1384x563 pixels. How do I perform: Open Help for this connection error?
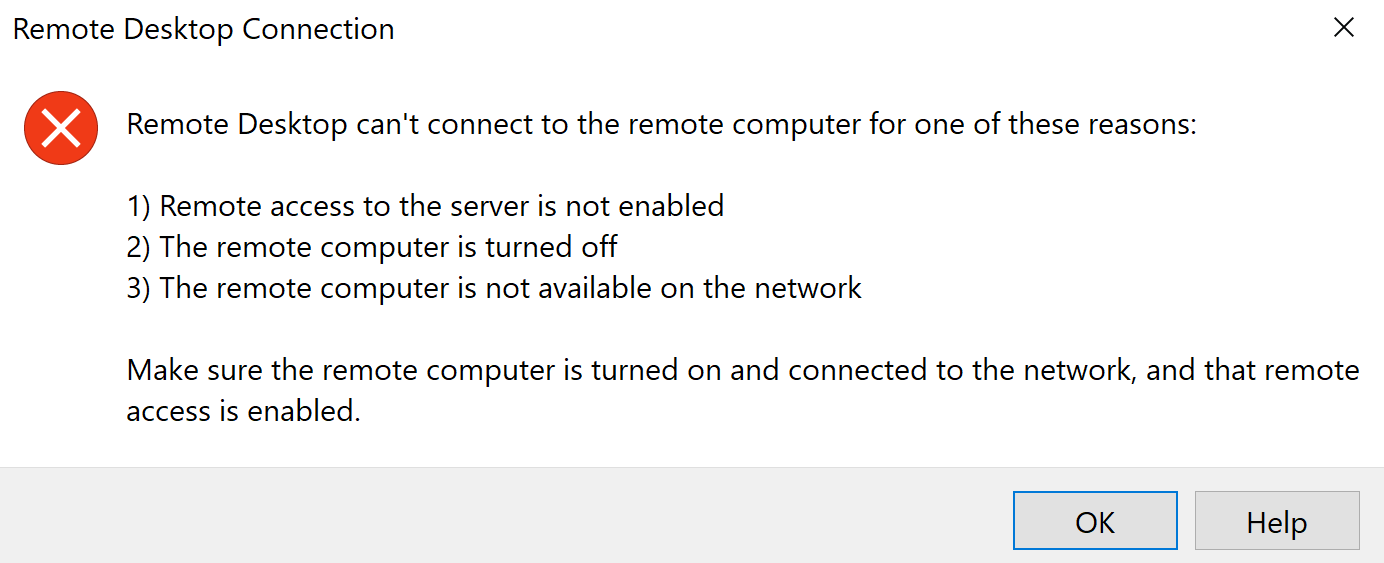pyautogui.click(x=1277, y=521)
